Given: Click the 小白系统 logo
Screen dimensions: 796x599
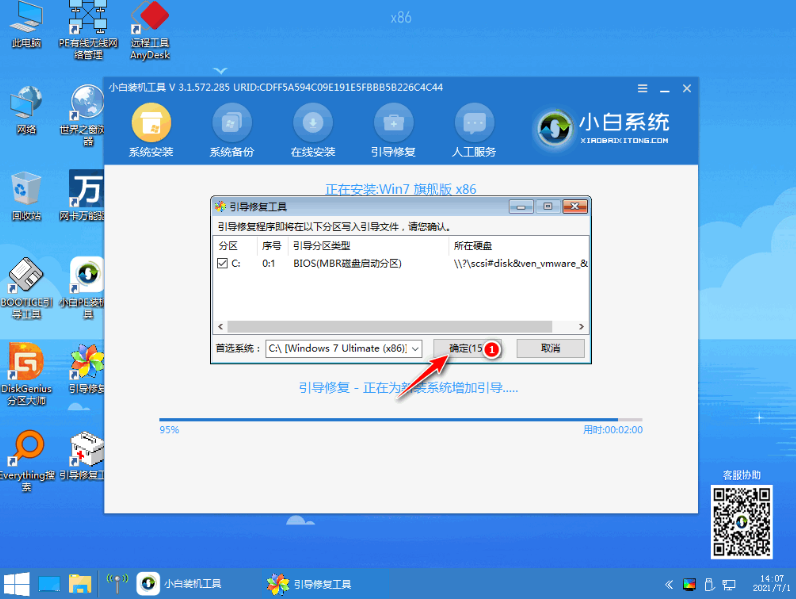Looking at the screenshot, I should tap(603, 127).
